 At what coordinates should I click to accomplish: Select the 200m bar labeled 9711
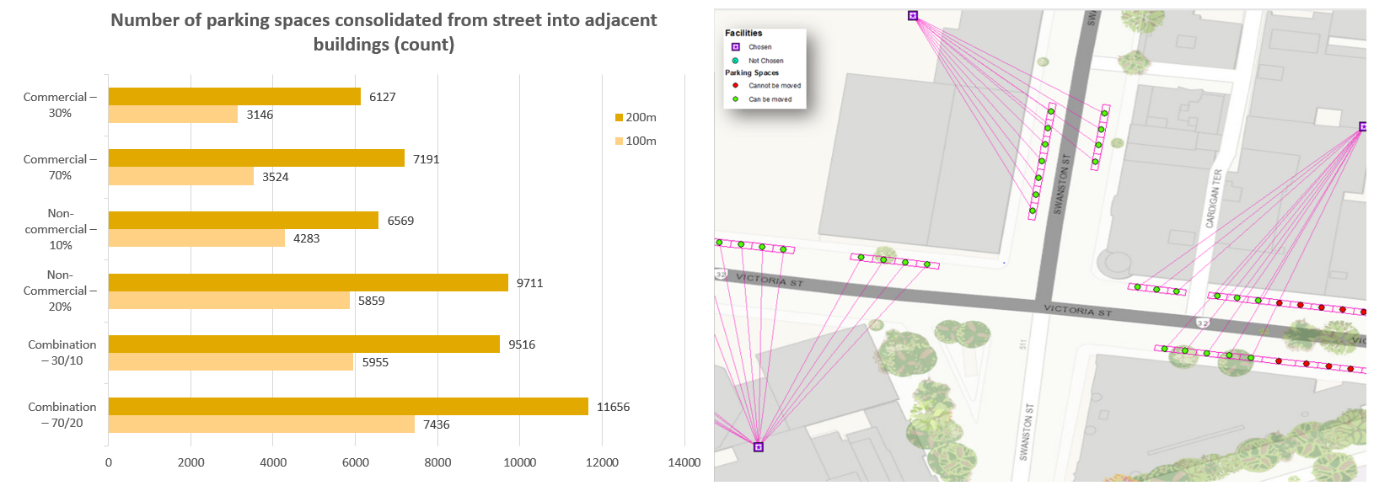click(308, 283)
